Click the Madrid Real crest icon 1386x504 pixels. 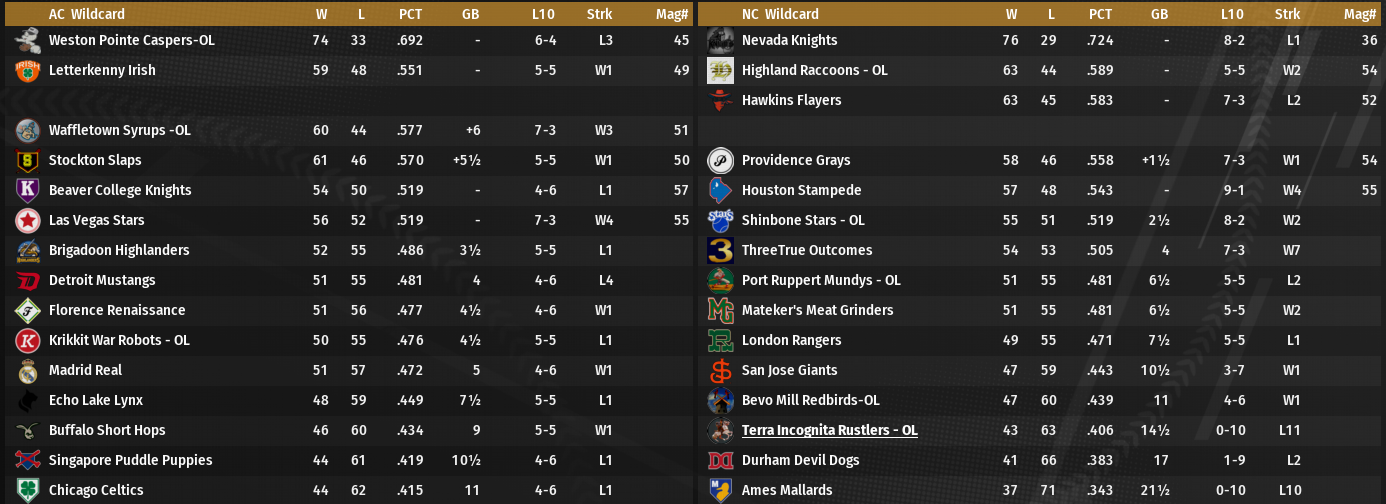(x=28, y=371)
